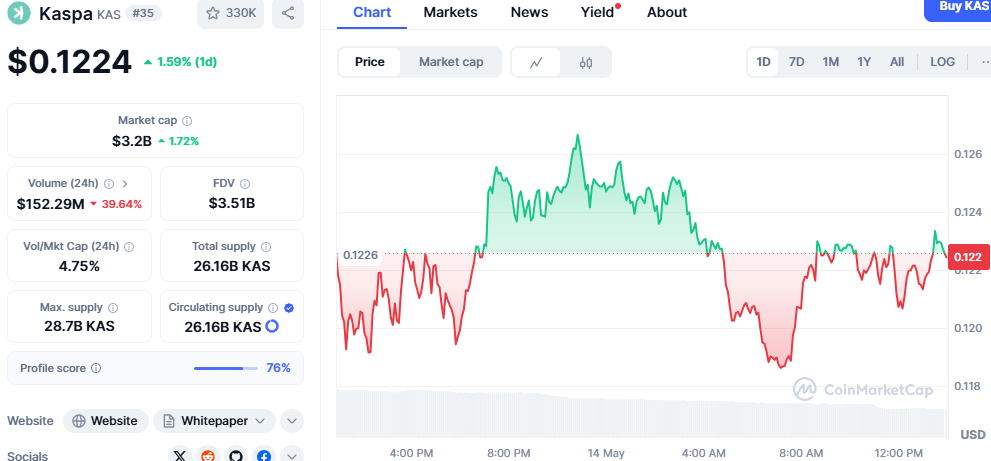Toggle LOG scale on the chart

[x=942, y=62]
